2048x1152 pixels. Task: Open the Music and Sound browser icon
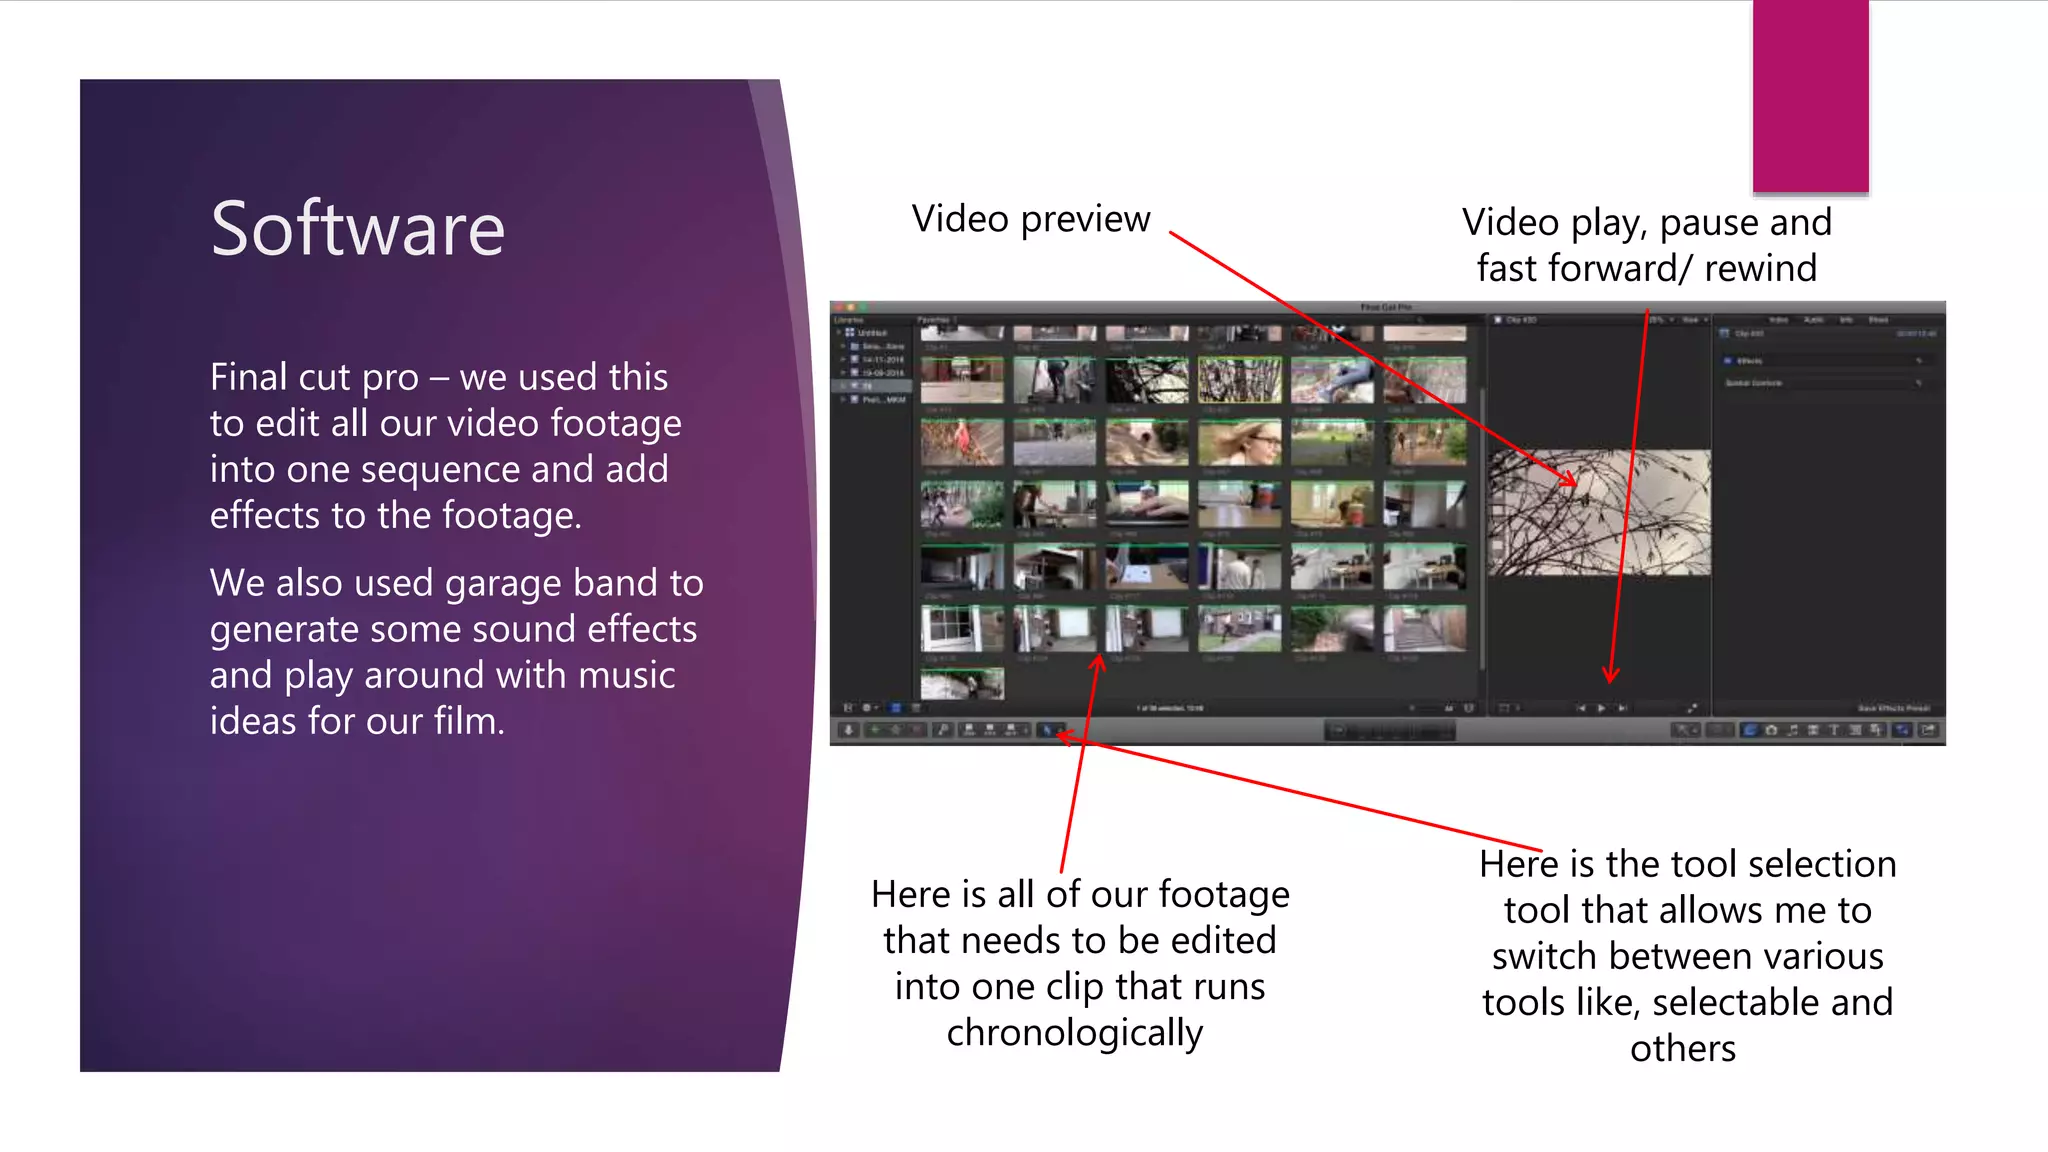click(x=1793, y=730)
